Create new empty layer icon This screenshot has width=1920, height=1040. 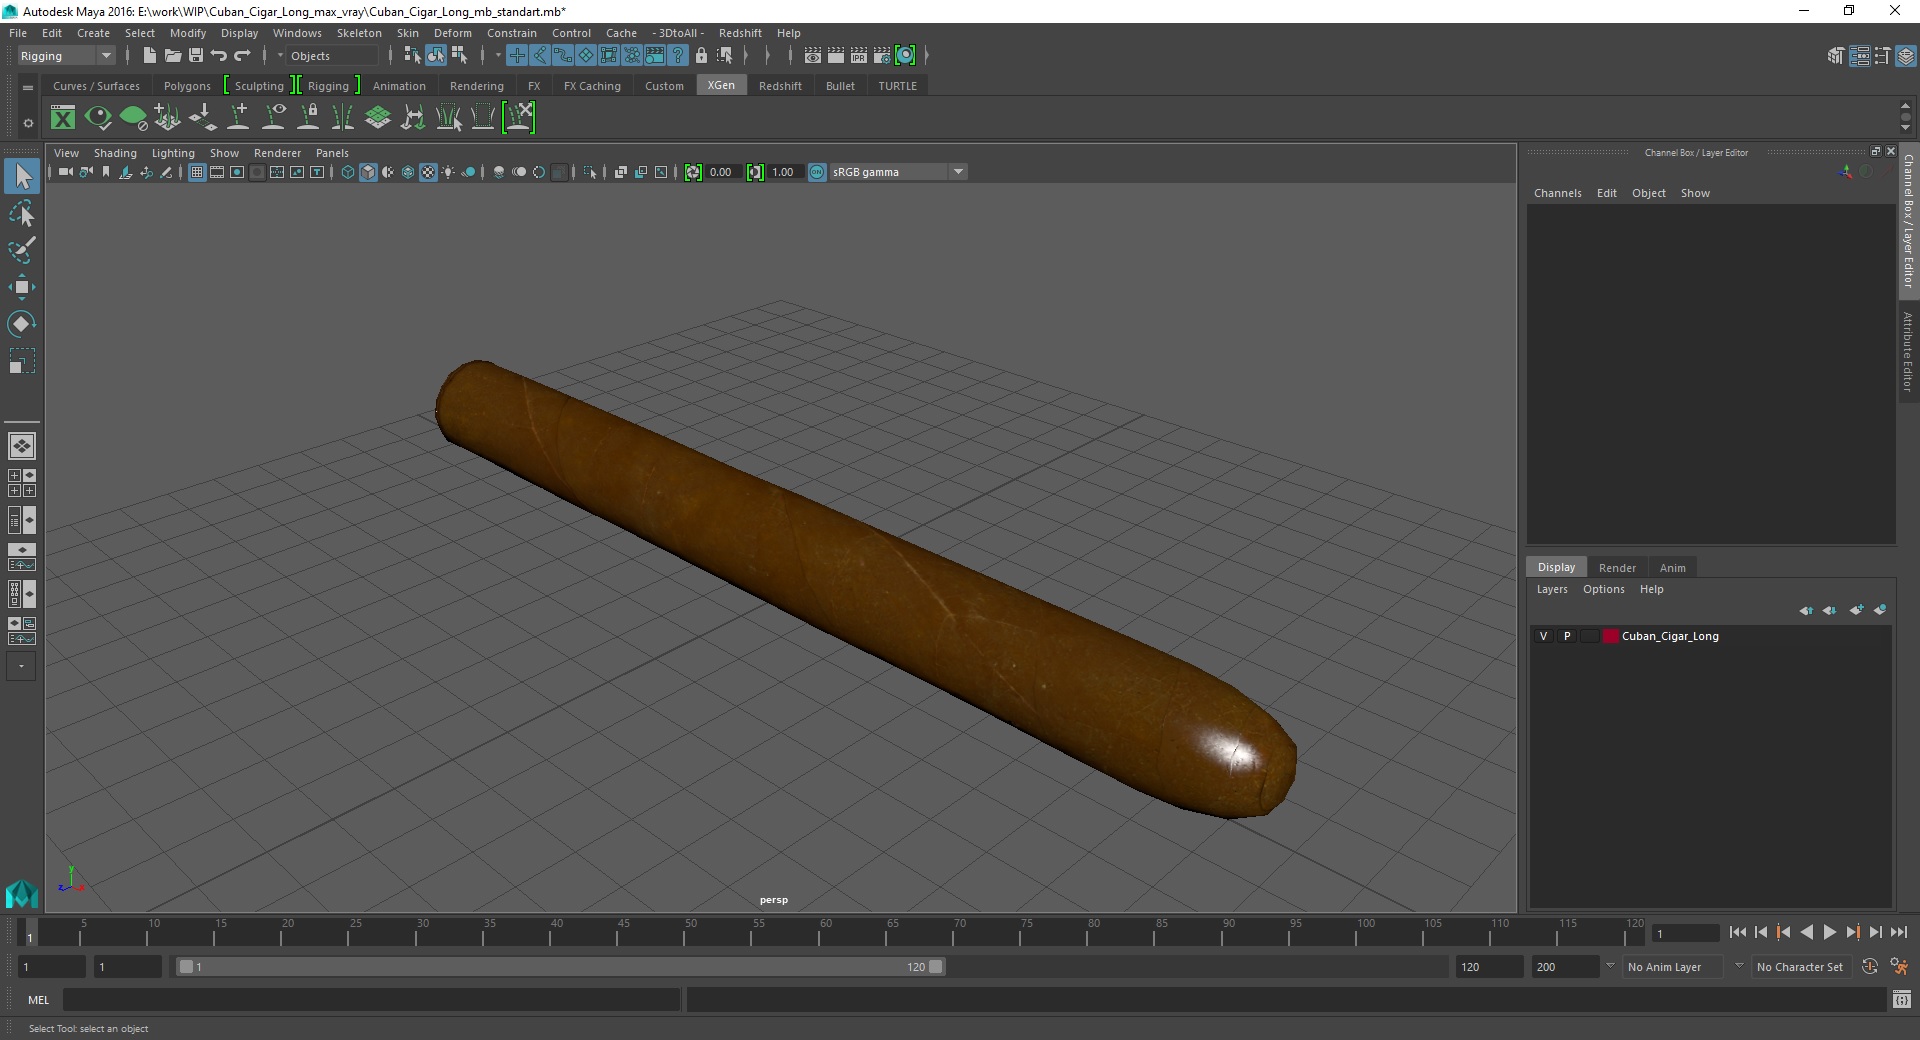(1857, 610)
